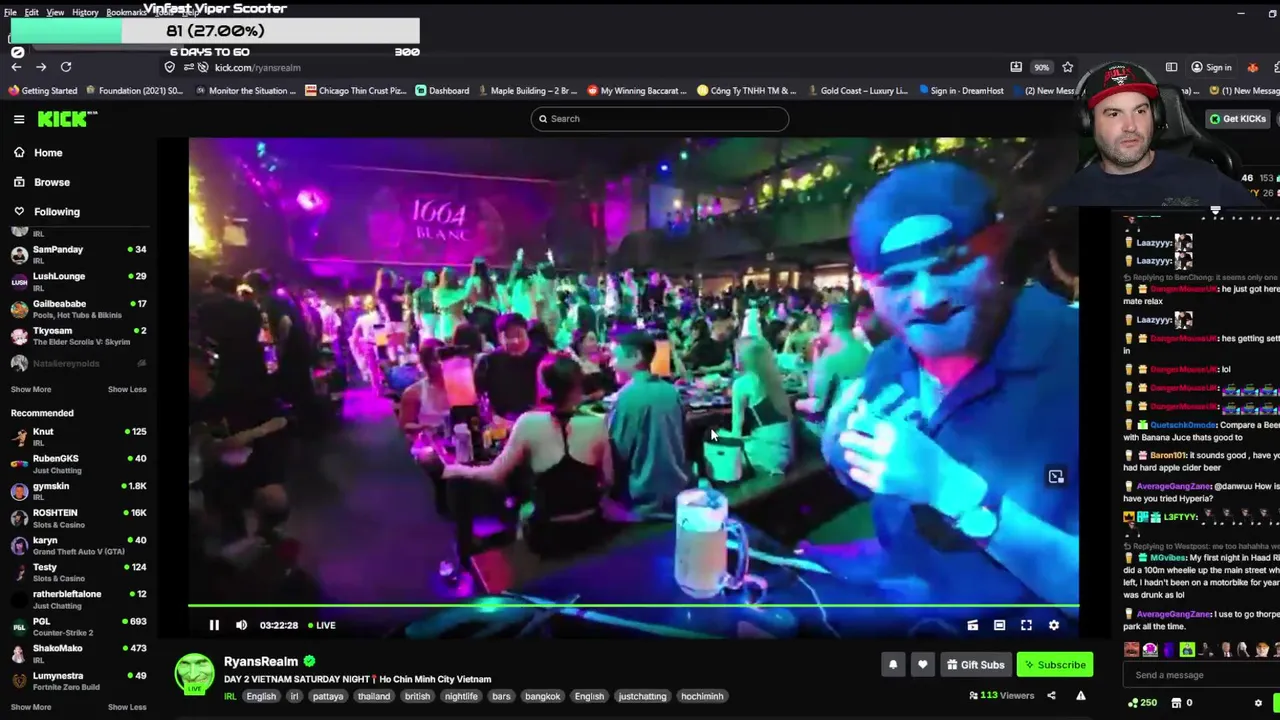This screenshot has height=720, width=1280.
Task: Expand Recommended list with Show More
Action: (x=31, y=707)
